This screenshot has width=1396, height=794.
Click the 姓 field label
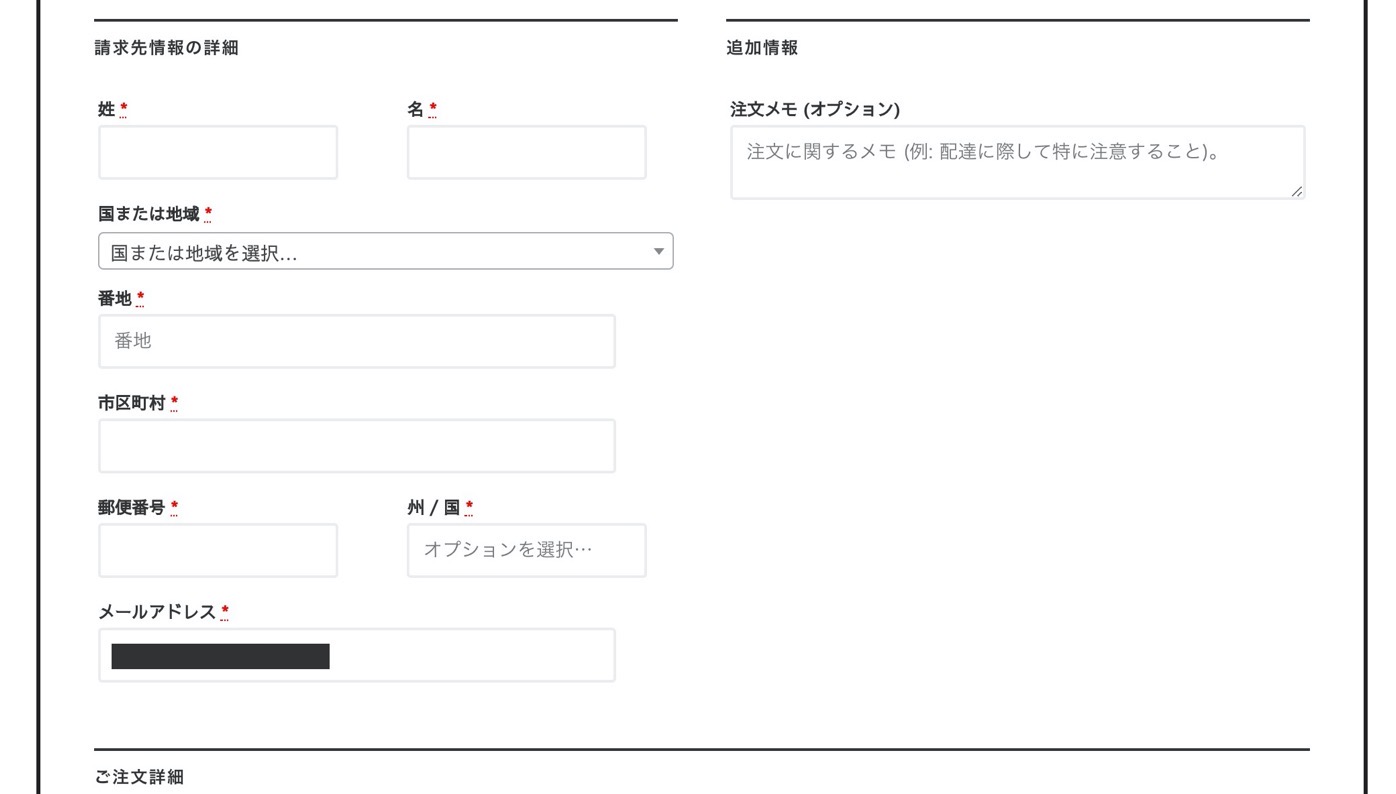coord(107,109)
